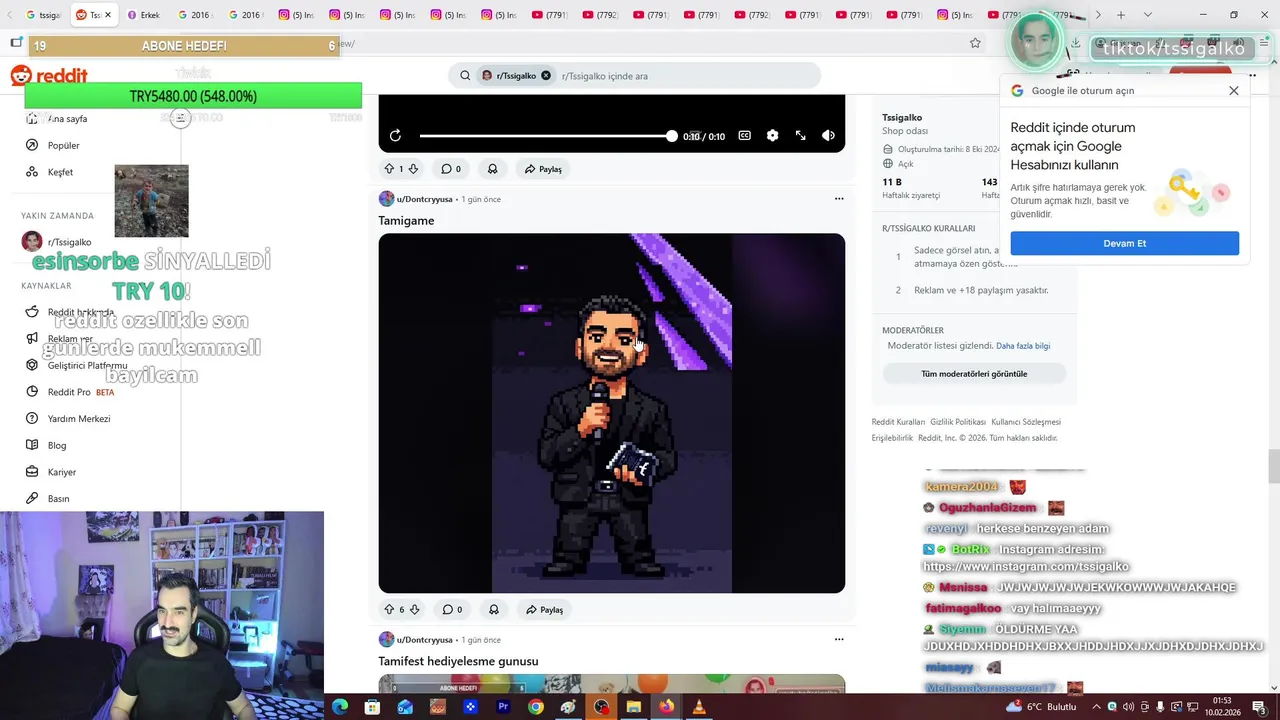Screen dimensions: 1280x720
Task: Open VLC player from the taskbar
Action: tap(699, 707)
